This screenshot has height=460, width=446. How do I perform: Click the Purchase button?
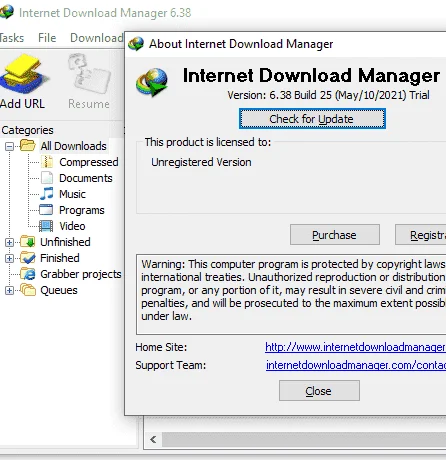pyautogui.click(x=335, y=235)
